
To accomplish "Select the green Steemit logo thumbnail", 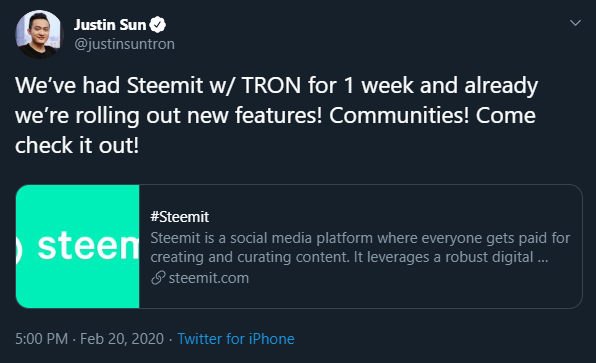I will click(78, 246).
